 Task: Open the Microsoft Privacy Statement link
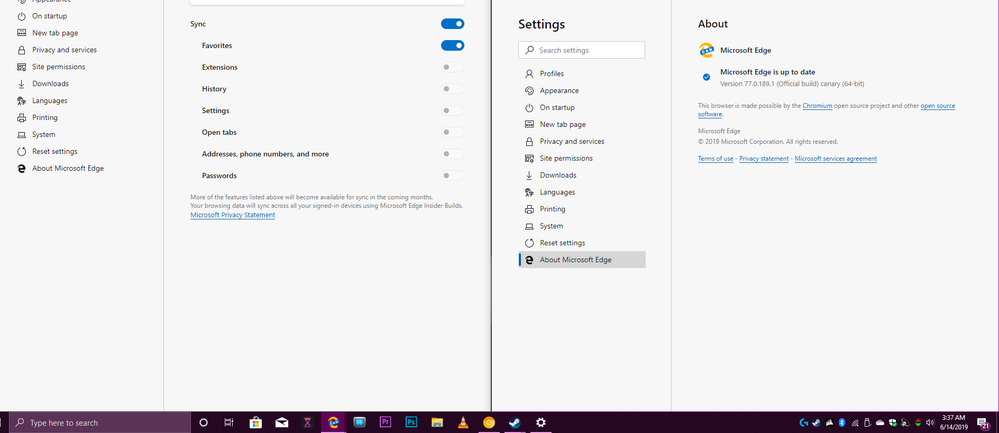[233, 215]
